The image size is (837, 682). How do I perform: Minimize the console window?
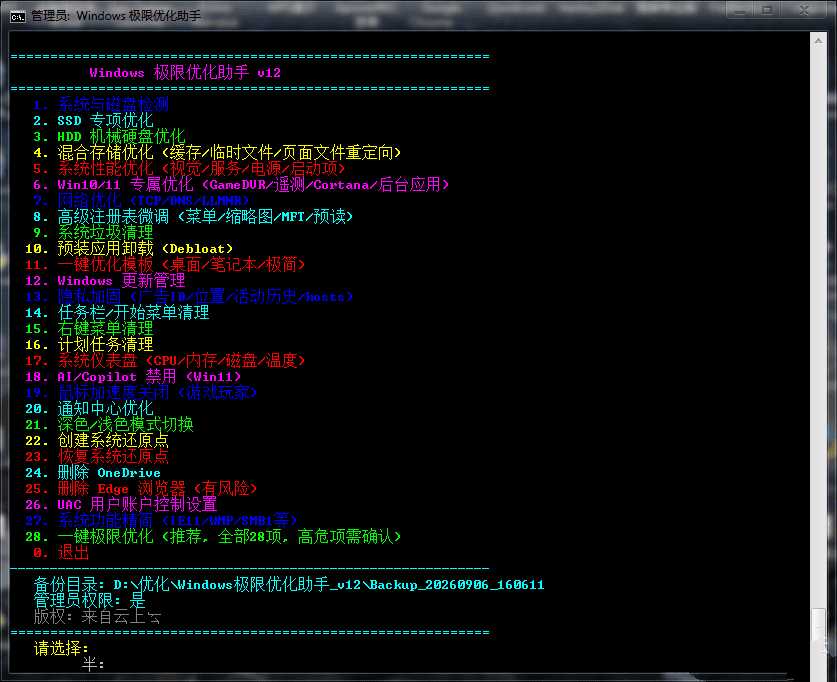(x=740, y=11)
